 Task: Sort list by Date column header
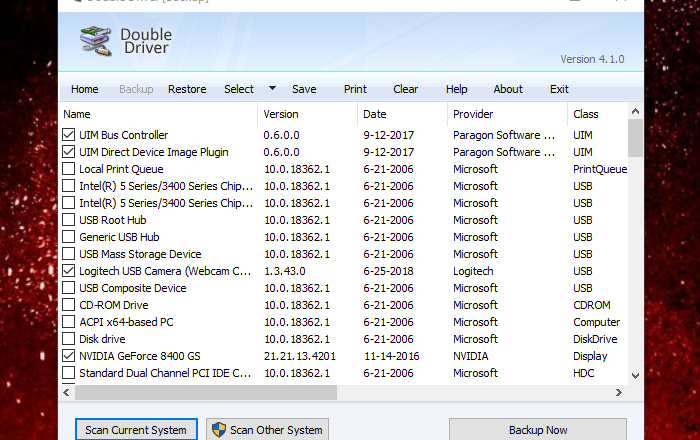(x=402, y=114)
